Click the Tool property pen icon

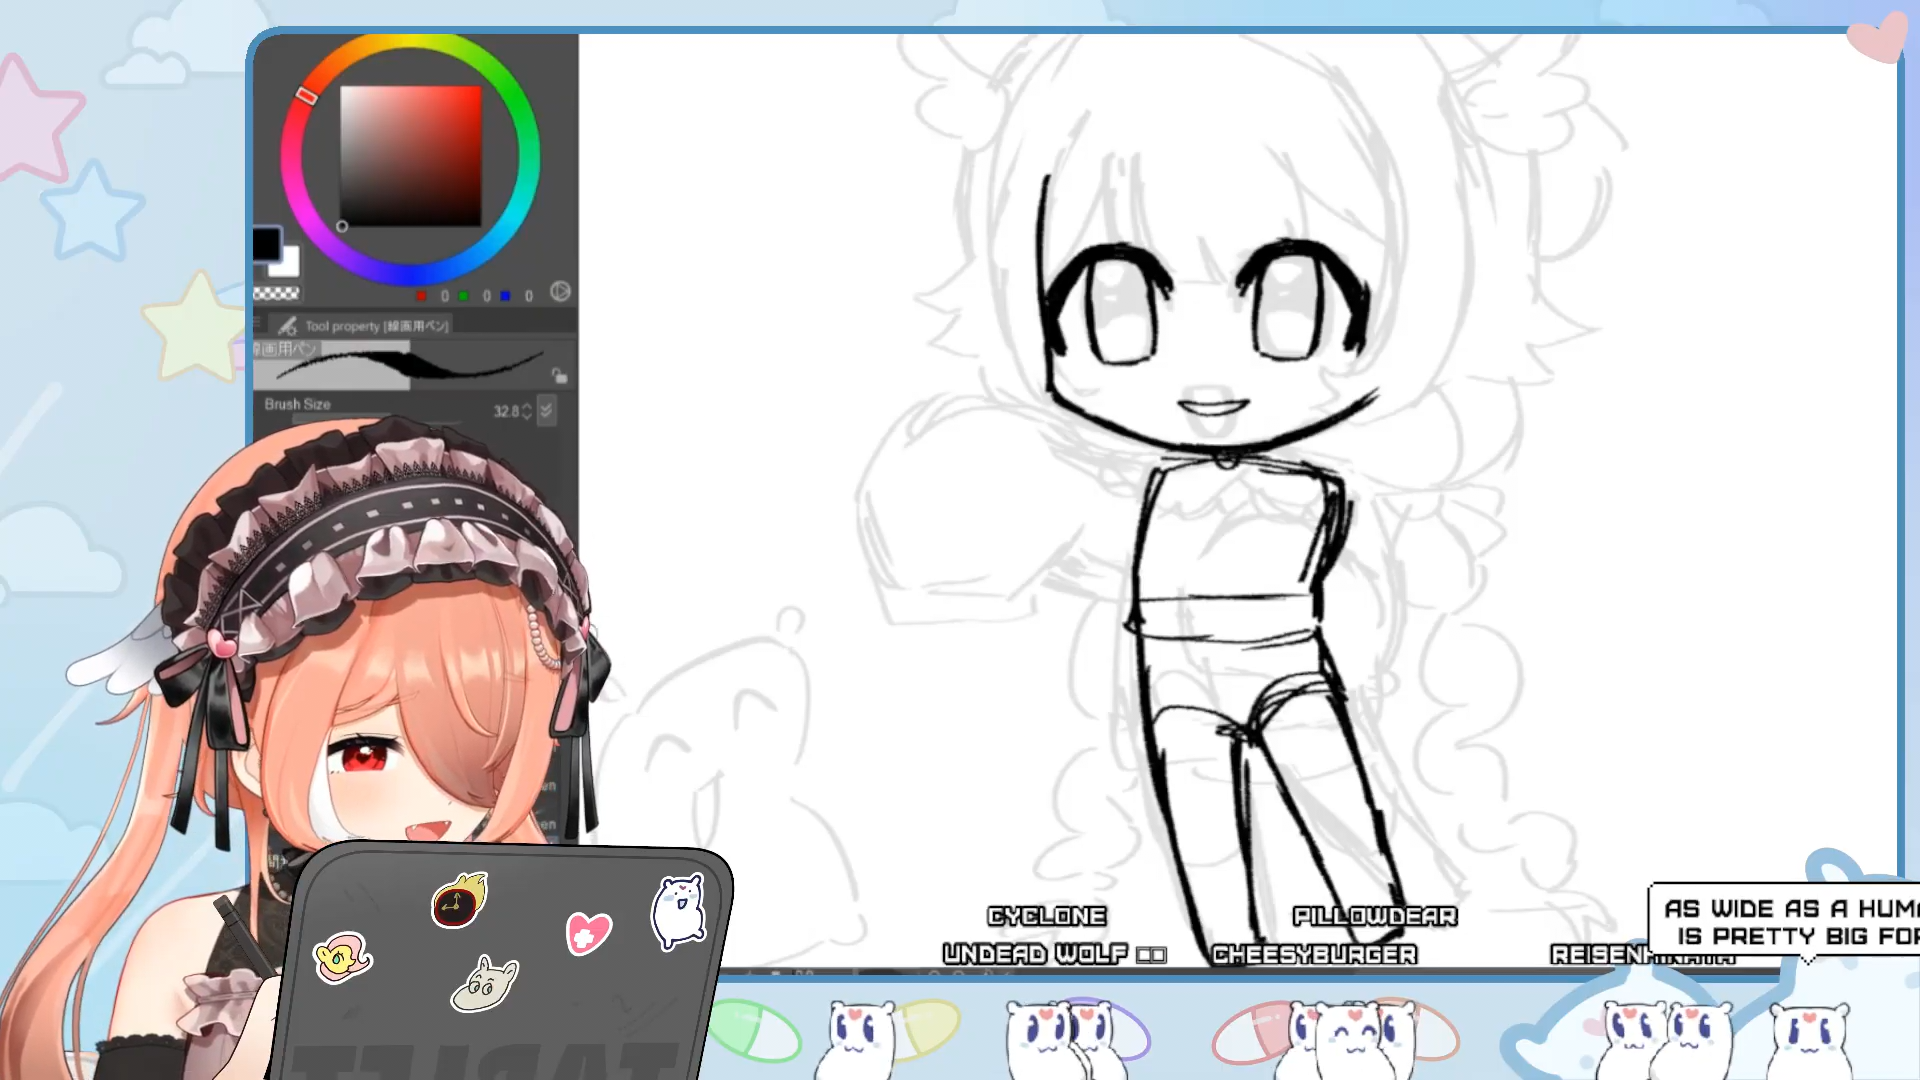pyautogui.click(x=288, y=326)
